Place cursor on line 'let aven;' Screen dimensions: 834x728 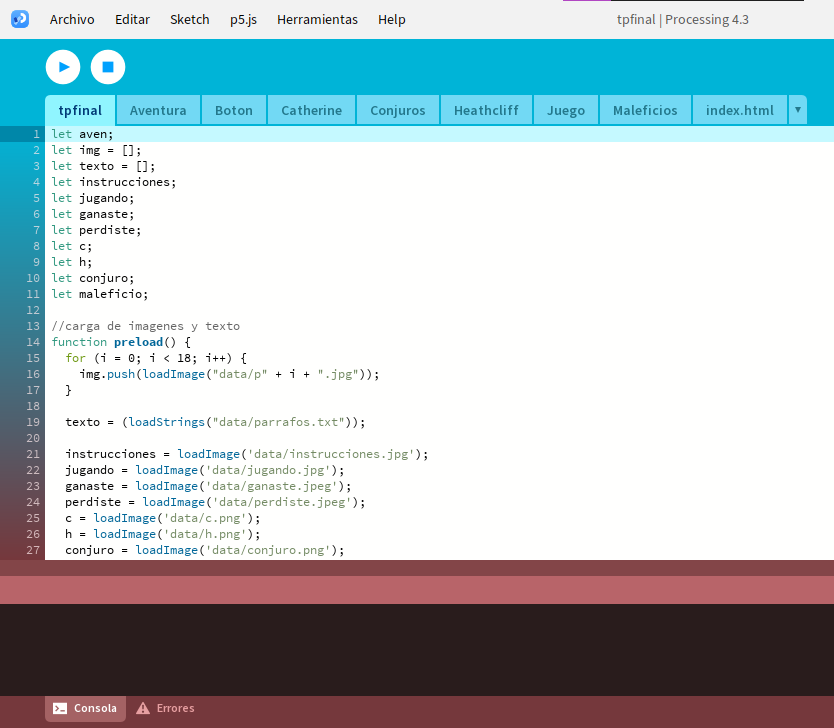[x=82, y=134]
